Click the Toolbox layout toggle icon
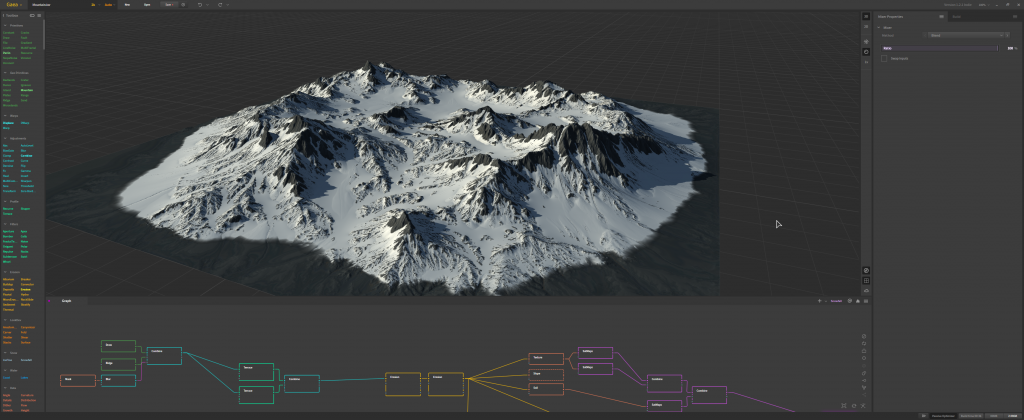The height and width of the screenshot is (420, 1024). pos(32,15)
